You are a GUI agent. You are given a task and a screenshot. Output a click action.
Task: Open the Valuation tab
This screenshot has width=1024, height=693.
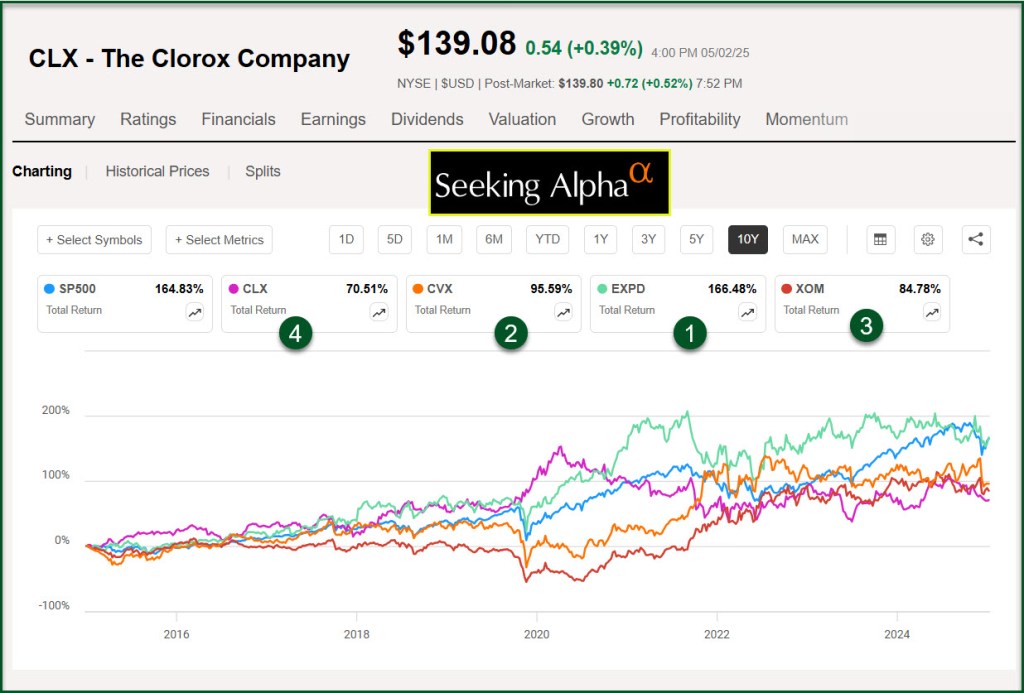pyautogui.click(x=522, y=119)
